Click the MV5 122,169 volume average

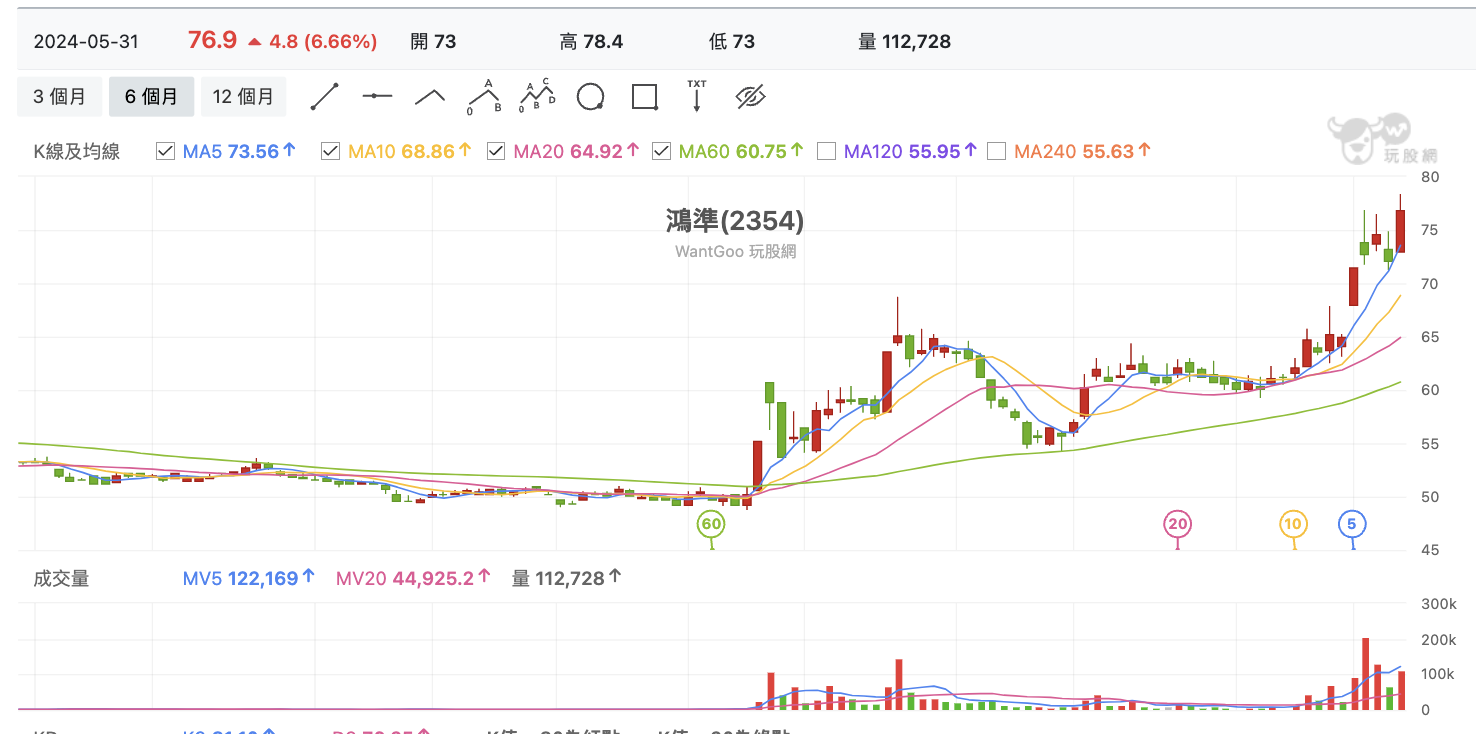(240, 578)
